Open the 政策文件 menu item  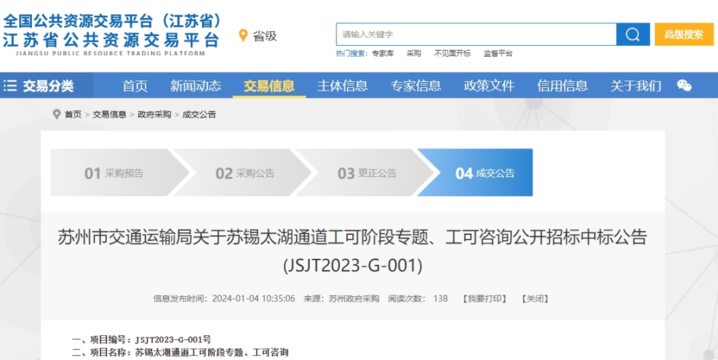pos(489,86)
